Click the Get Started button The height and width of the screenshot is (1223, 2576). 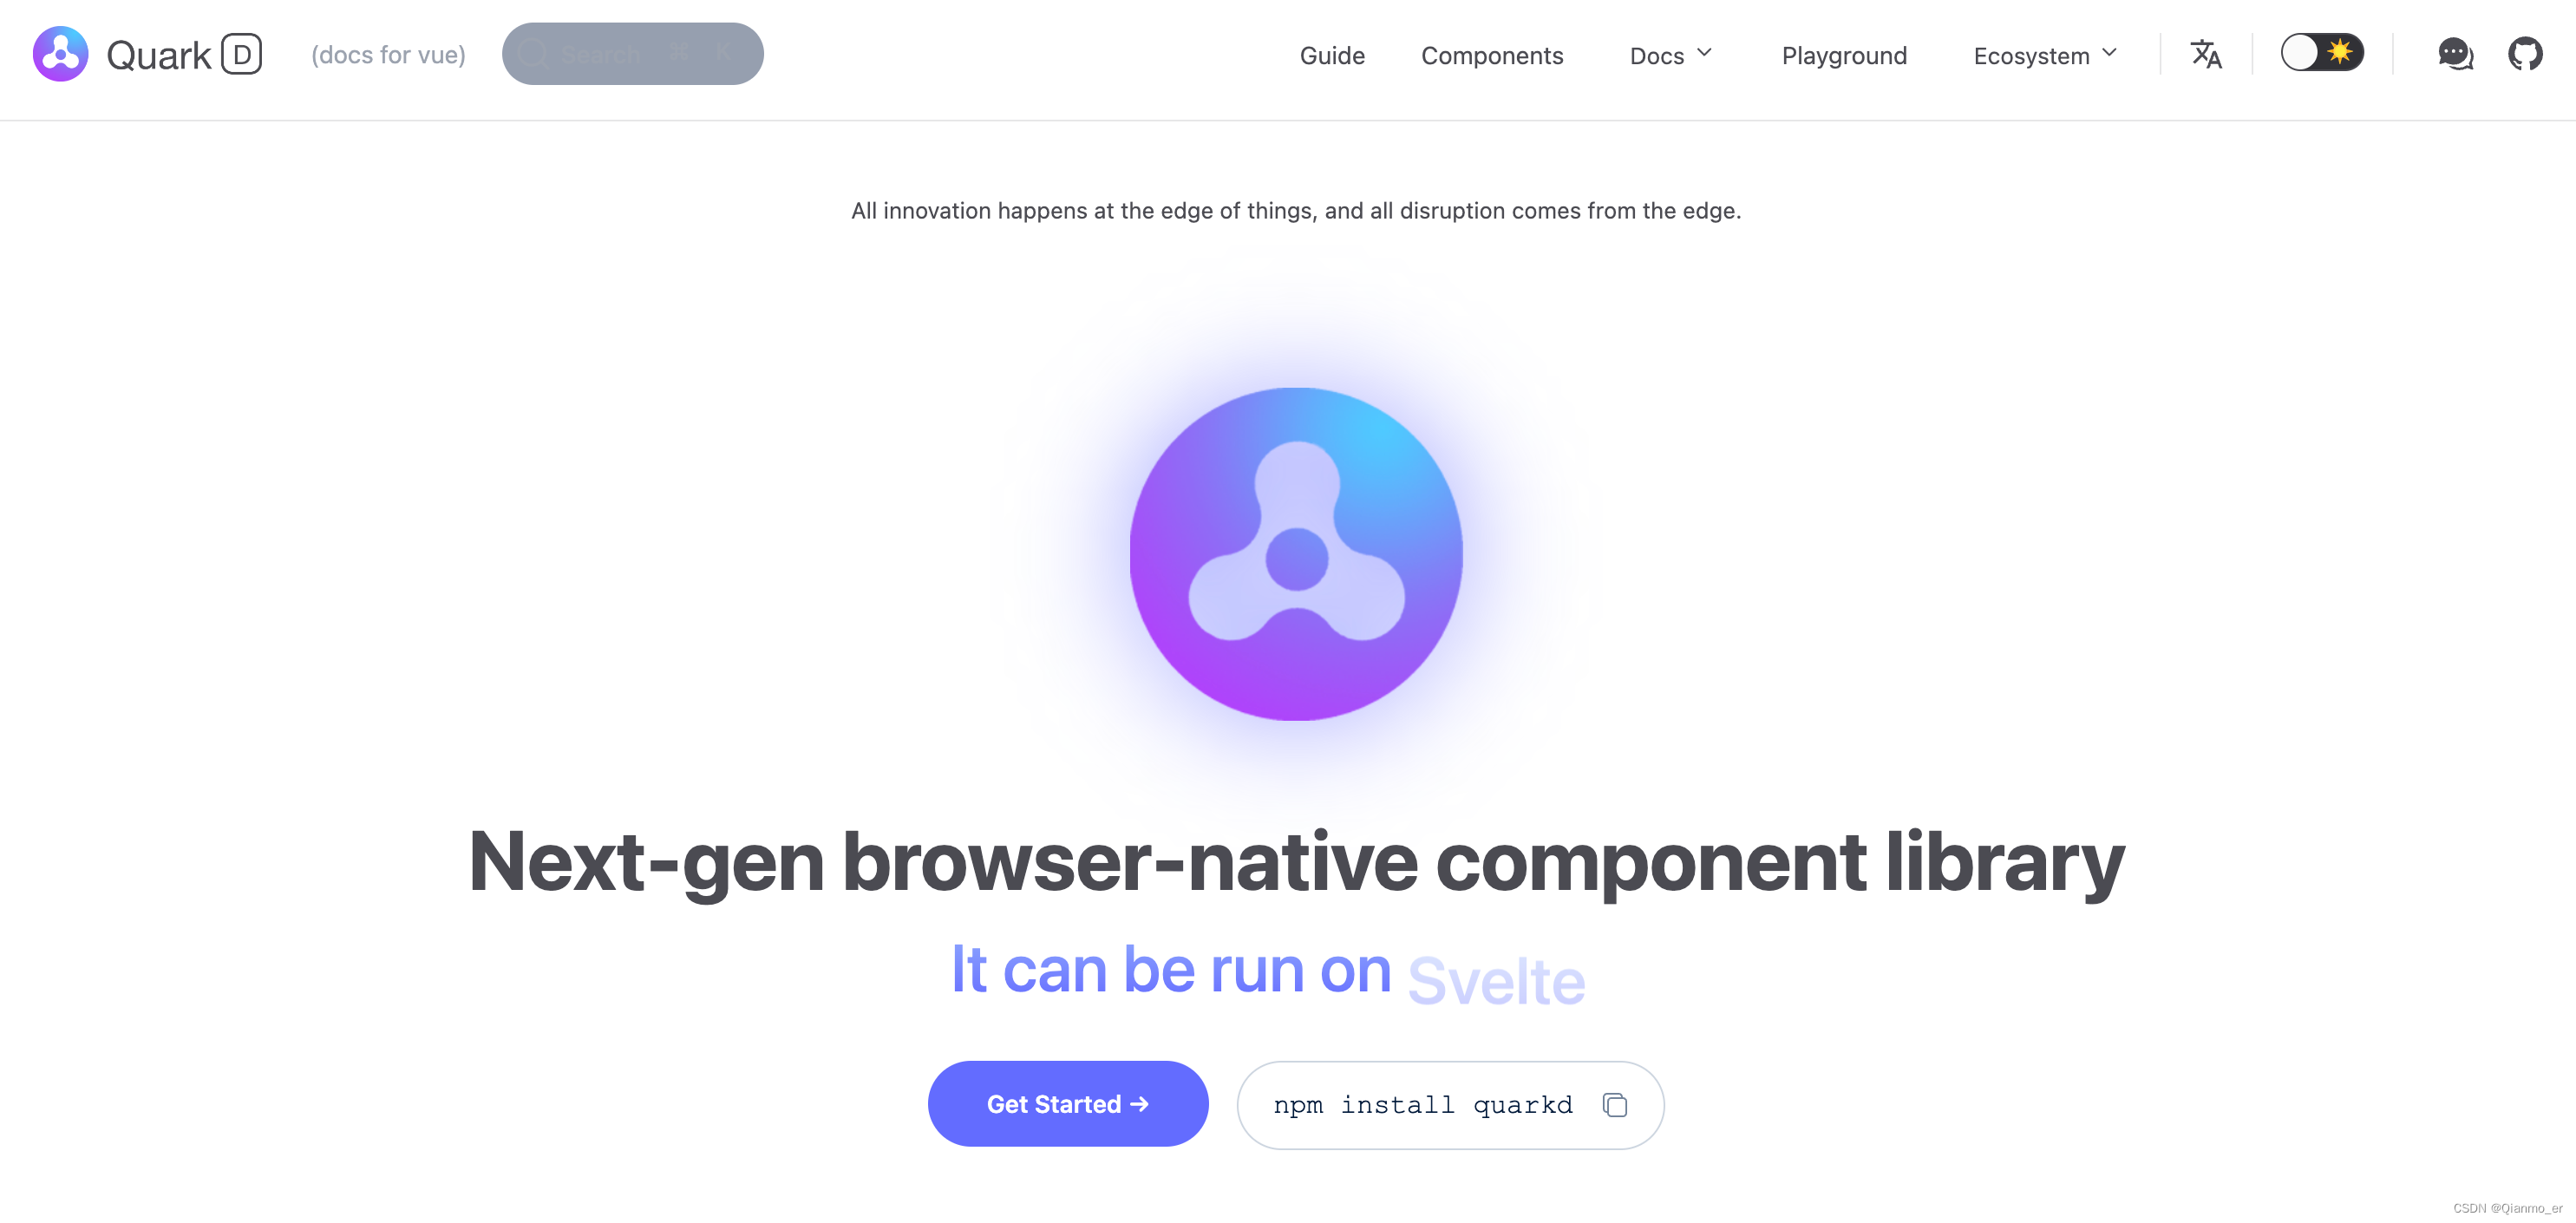pos(1068,1103)
